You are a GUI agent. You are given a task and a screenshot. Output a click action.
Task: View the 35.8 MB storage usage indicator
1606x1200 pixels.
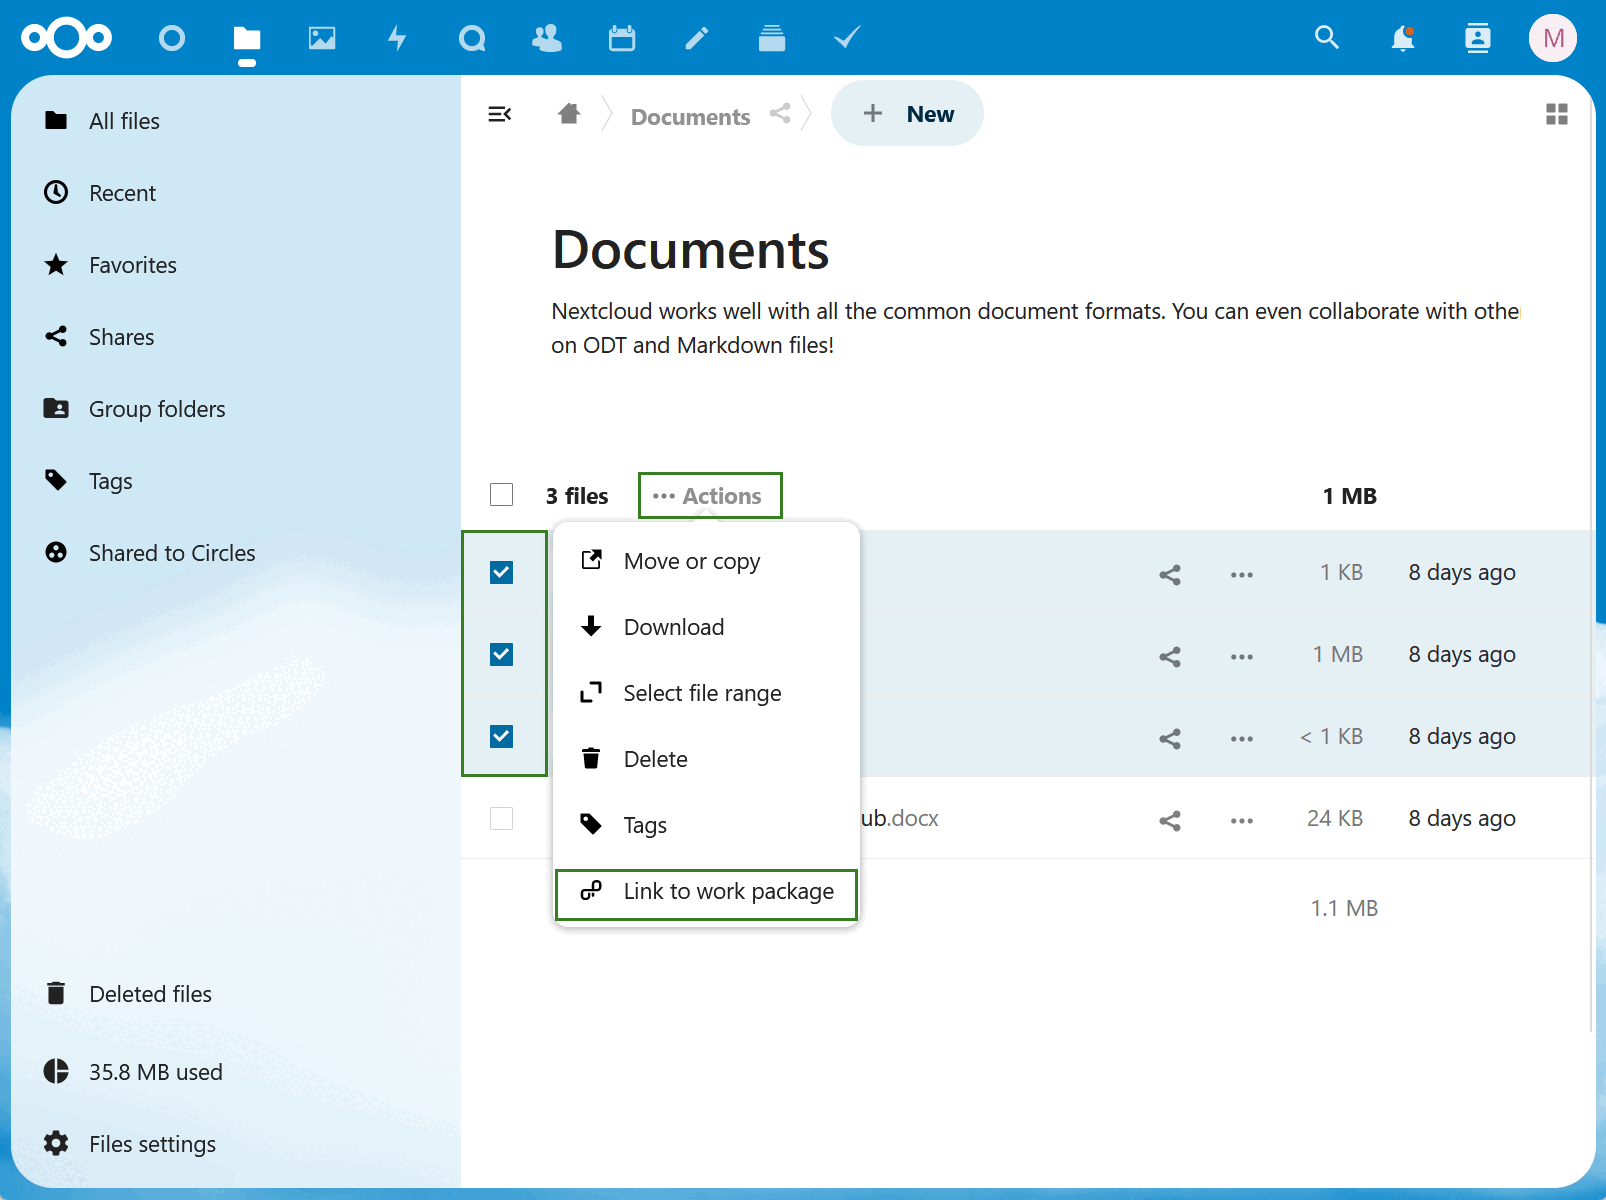pyautogui.click(x=155, y=1071)
